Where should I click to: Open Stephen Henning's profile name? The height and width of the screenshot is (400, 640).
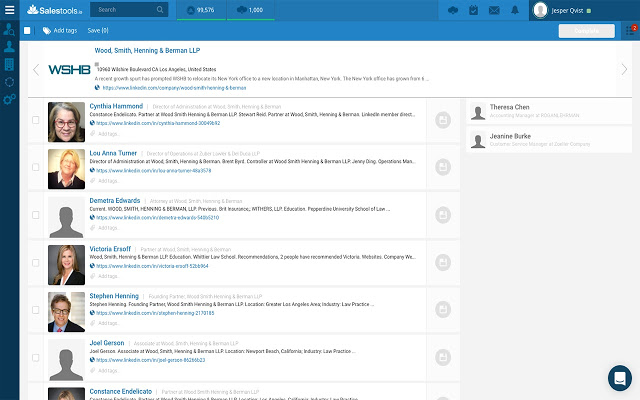[x=114, y=296]
